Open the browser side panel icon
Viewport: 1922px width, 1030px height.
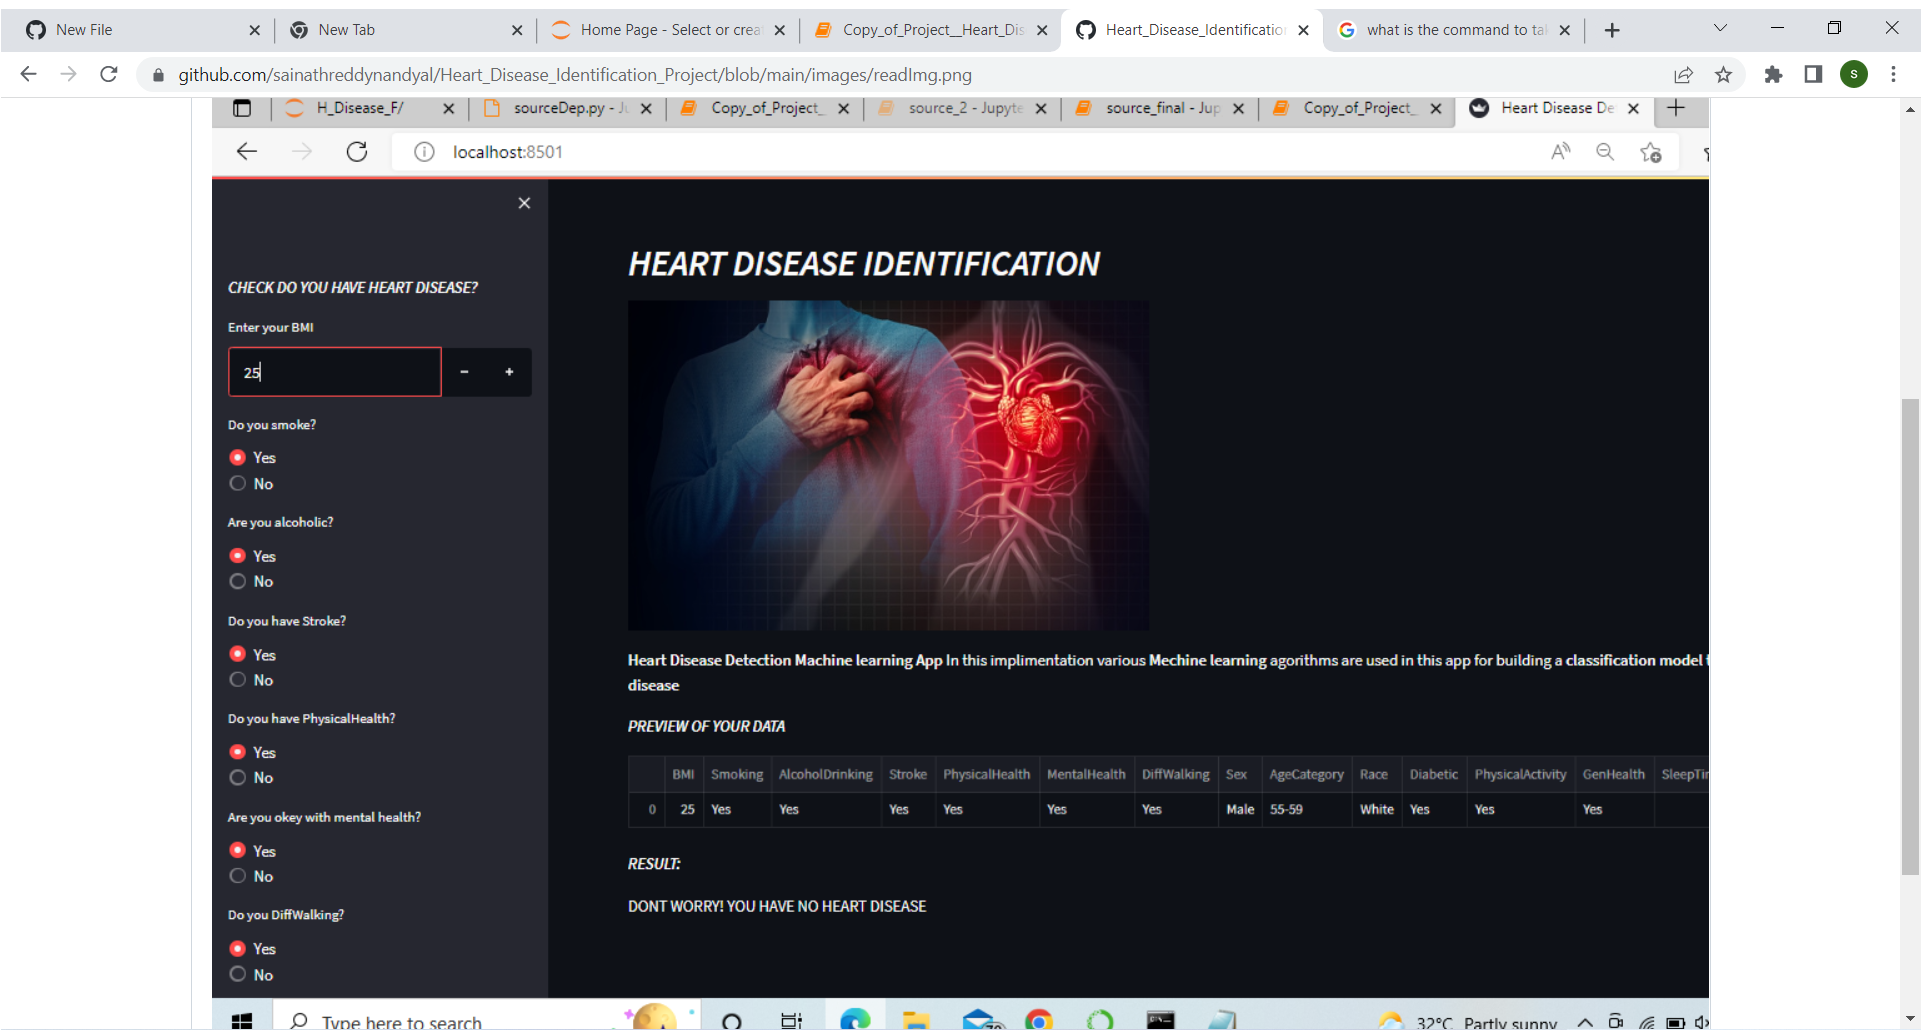click(1813, 74)
